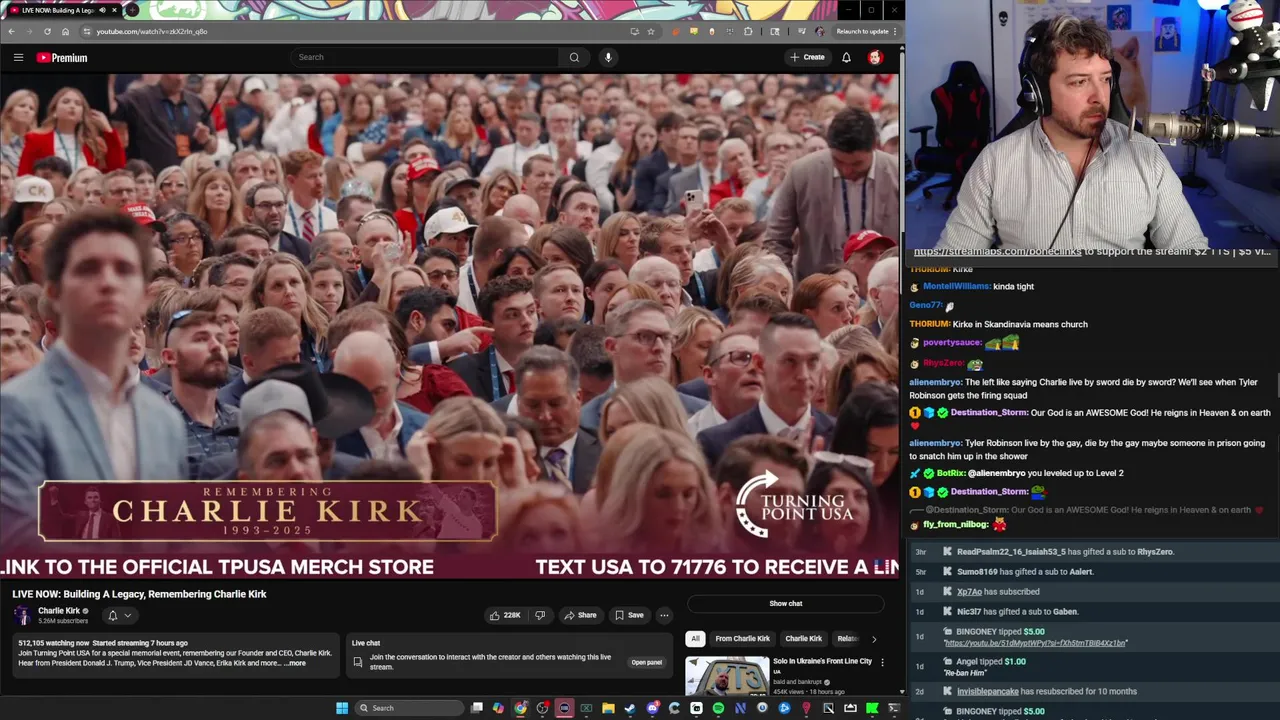Click the Show chat button

(x=786, y=603)
